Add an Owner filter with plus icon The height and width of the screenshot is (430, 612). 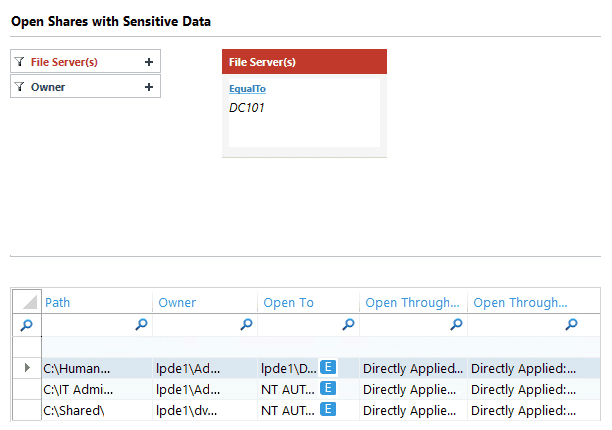pyautogui.click(x=149, y=87)
